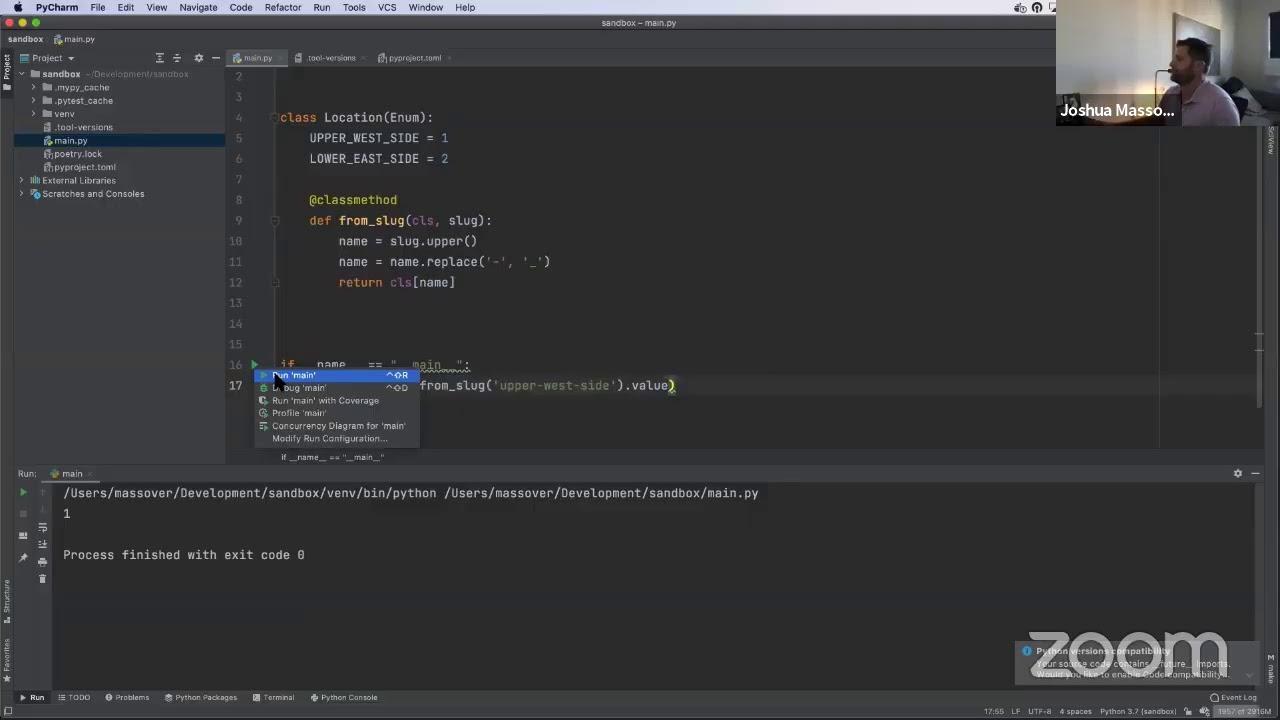The image size is (1280, 720).
Task: Click the LF line separator selector
Action: point(1016,712)
